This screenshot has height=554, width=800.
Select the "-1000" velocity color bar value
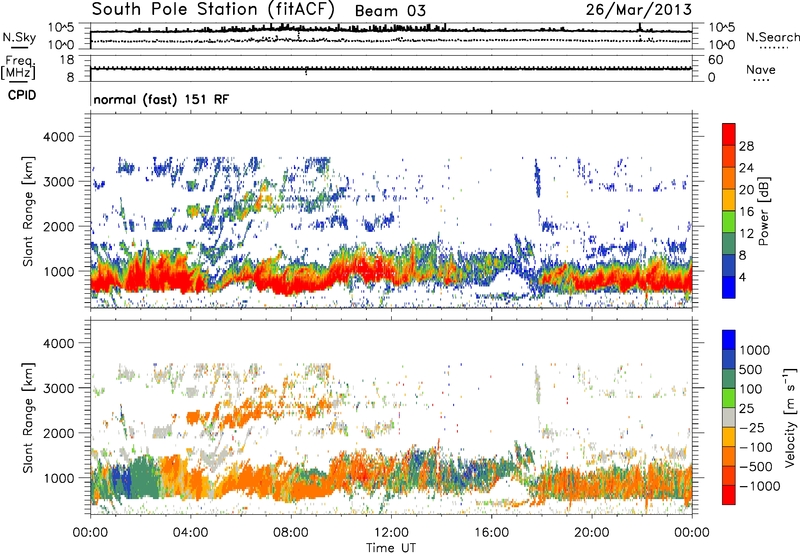(760, 486)
